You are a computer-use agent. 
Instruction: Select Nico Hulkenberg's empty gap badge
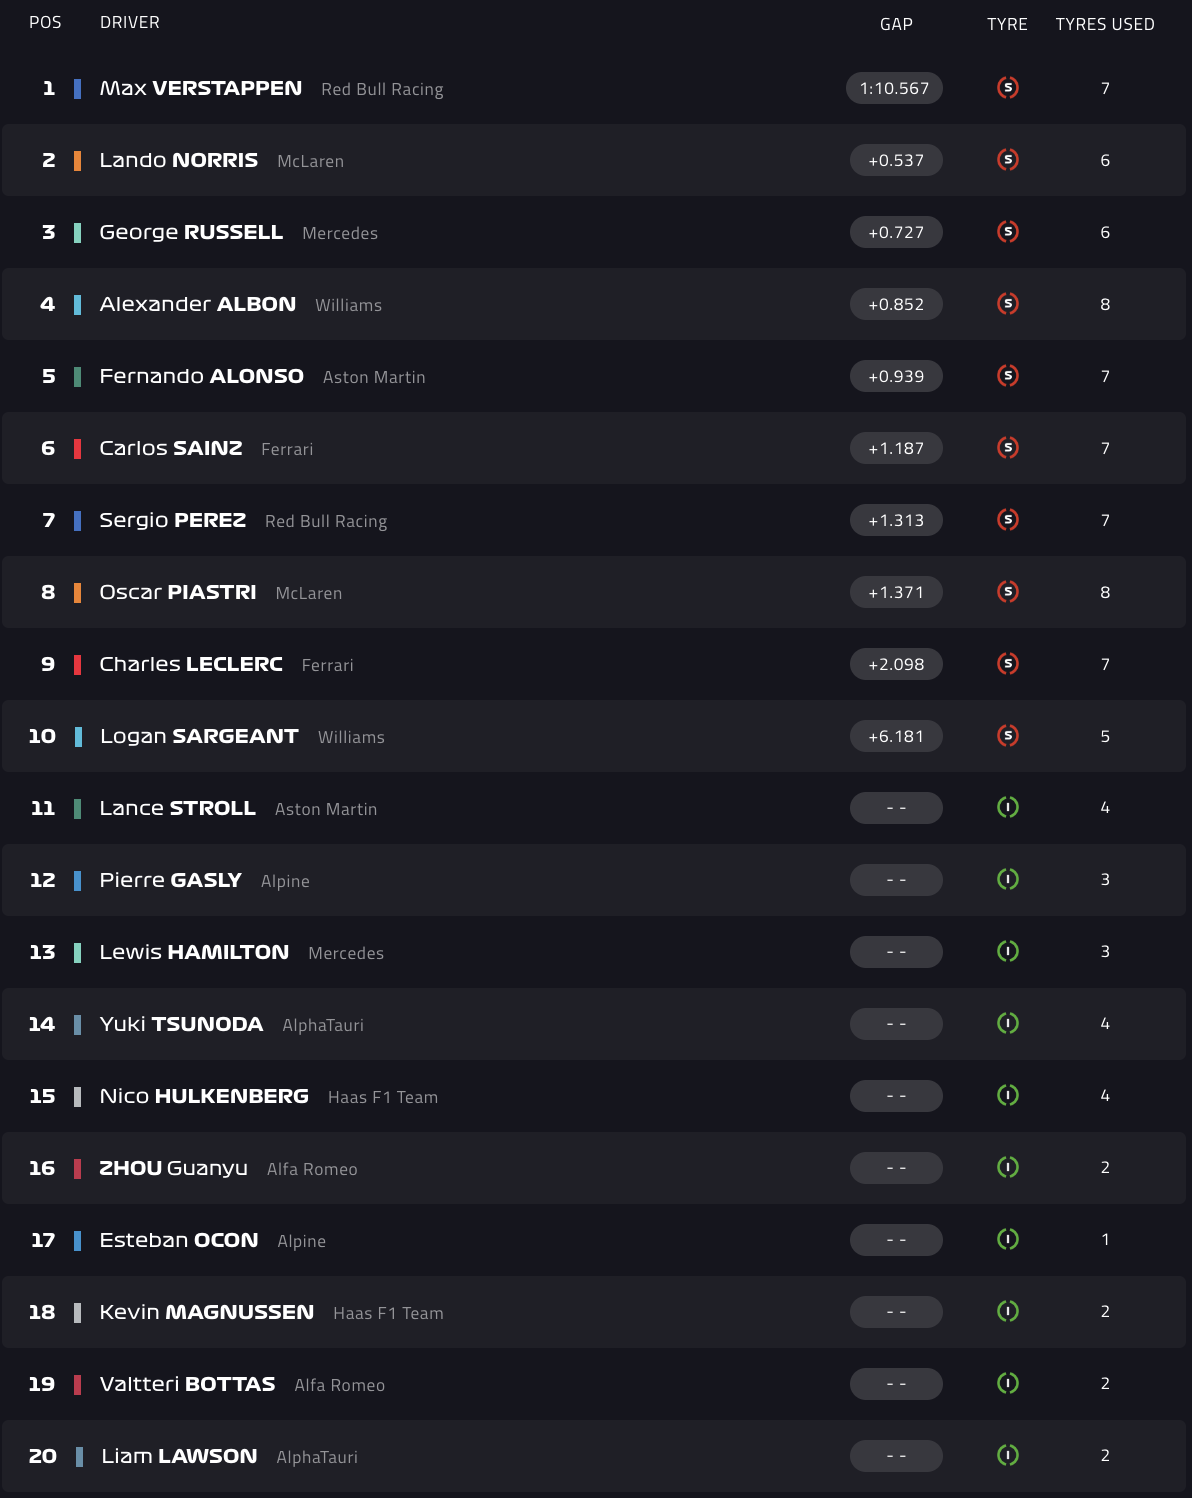(896, 1096)
